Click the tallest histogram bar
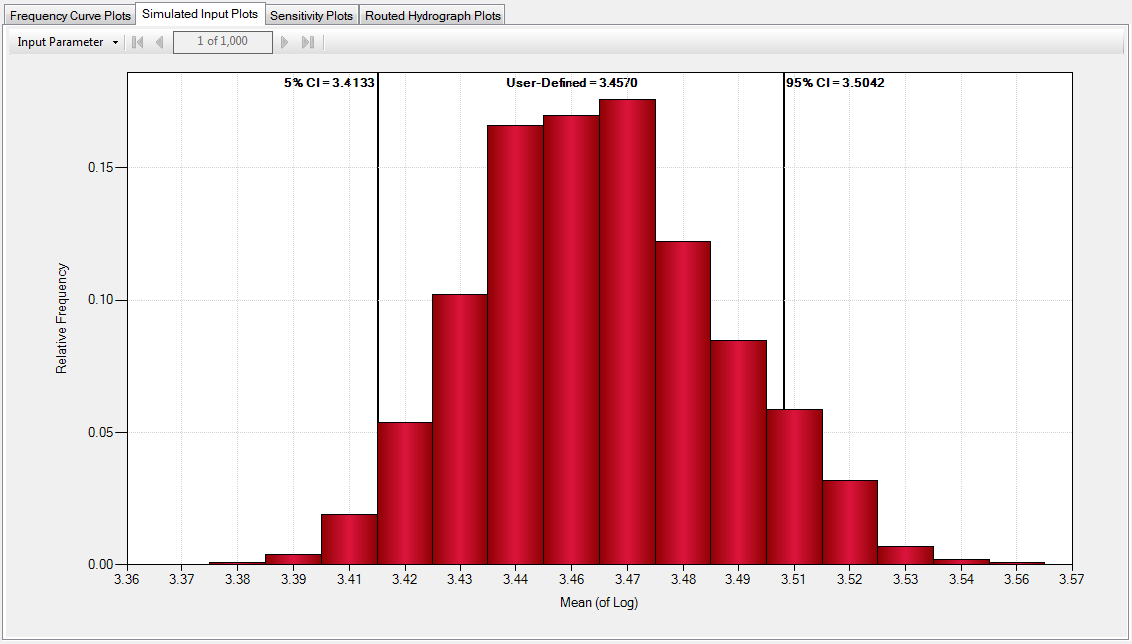The image size is (1132, 644). pos(629,330)
